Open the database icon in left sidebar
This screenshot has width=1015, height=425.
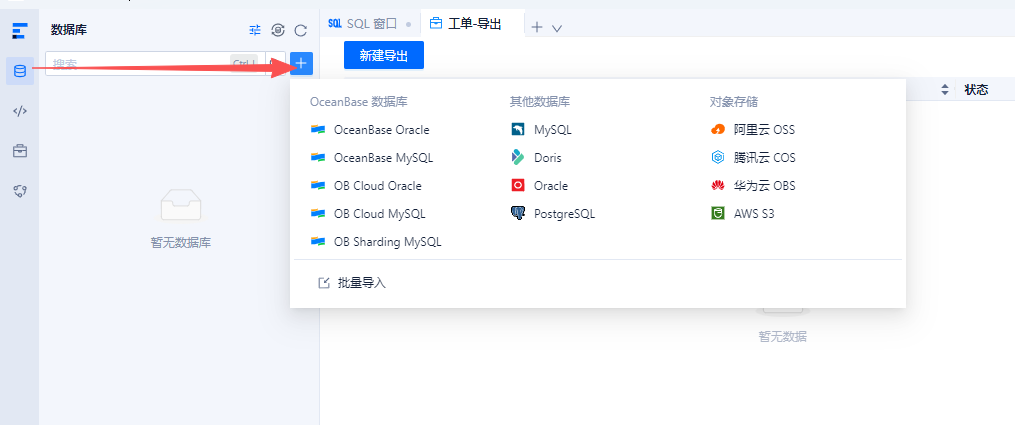19,71
